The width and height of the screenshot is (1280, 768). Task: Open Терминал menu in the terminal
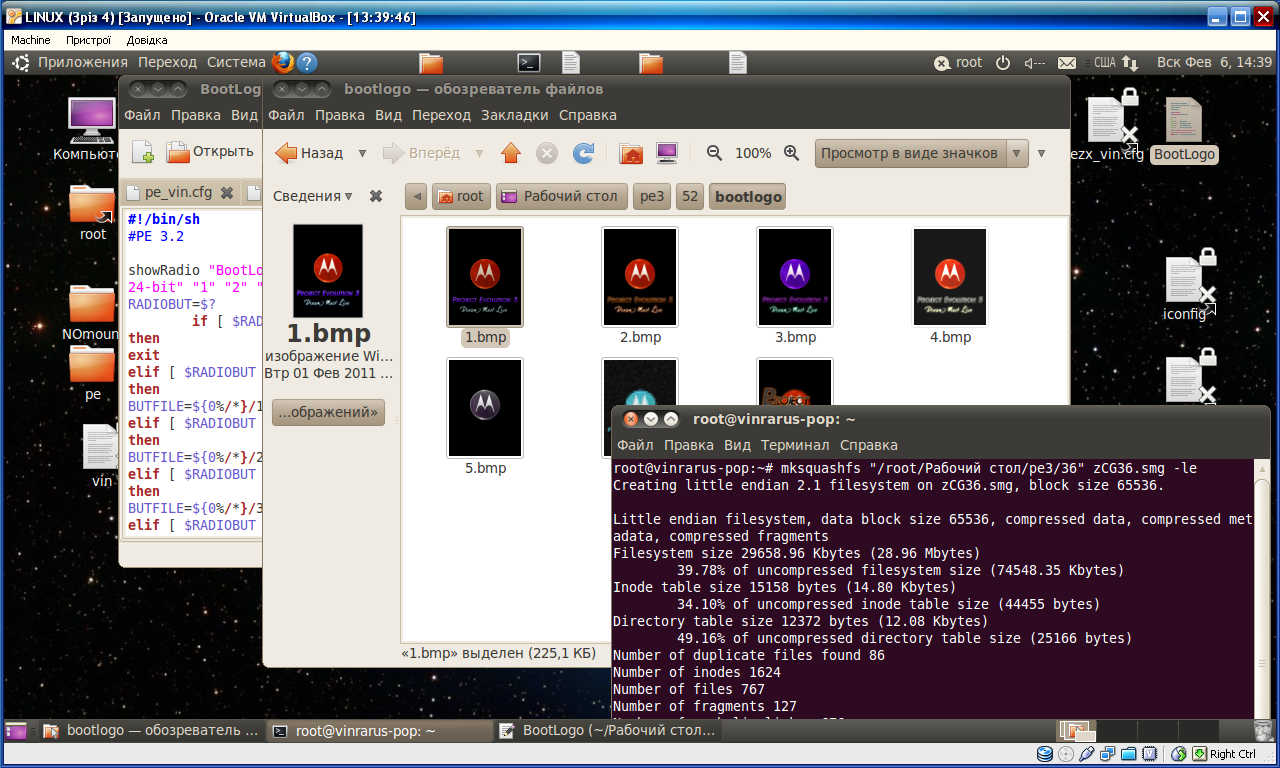click(x=795, y=445)
